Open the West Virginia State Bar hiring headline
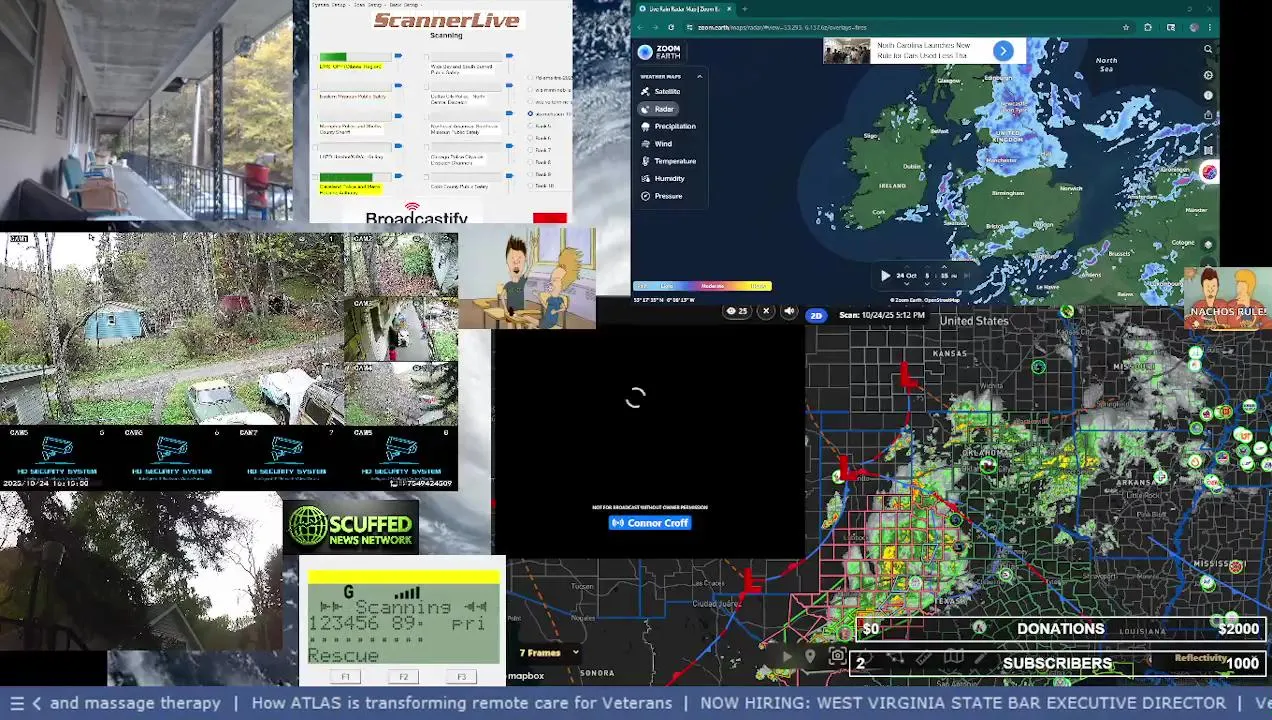The width and height of the screenshot is (1272, 720). 963,704
